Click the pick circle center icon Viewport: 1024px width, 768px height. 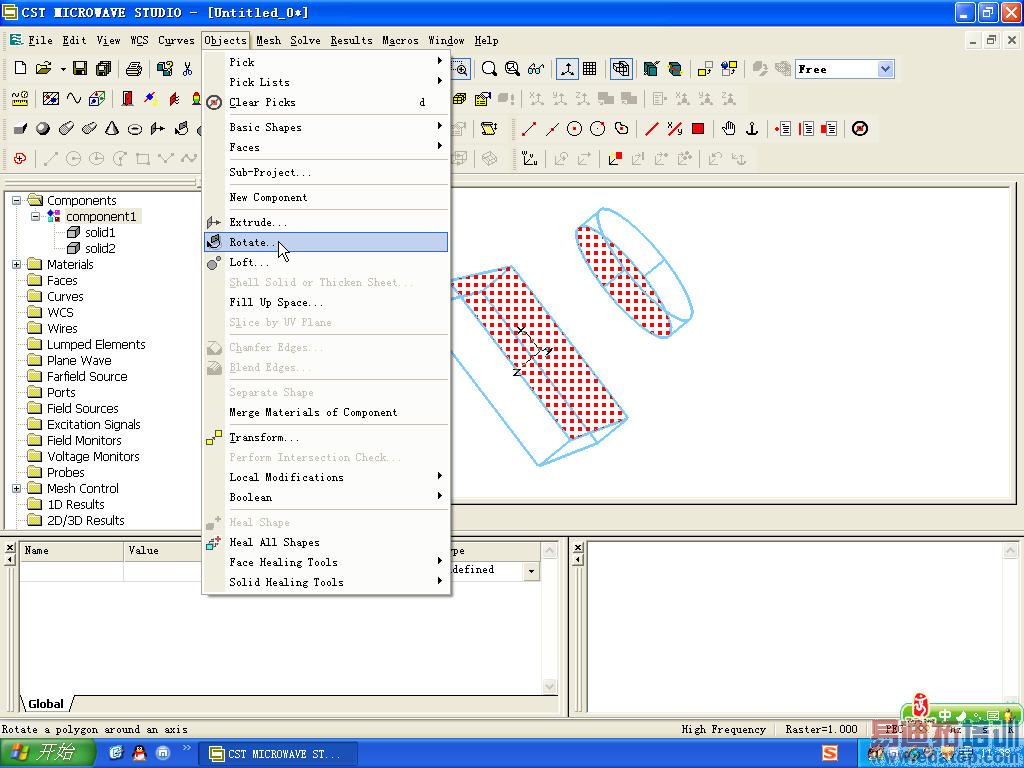pos(574,129)
